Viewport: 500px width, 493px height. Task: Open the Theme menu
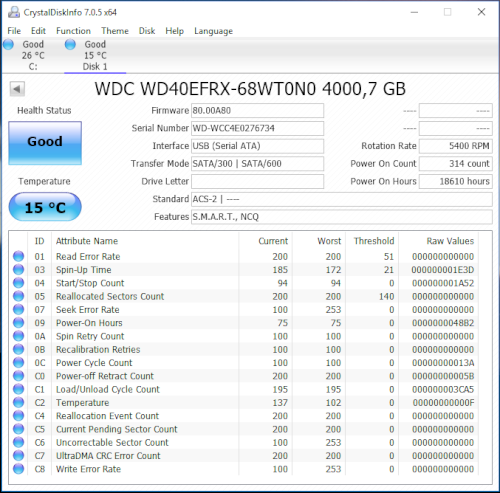click(x=115, y=31)
